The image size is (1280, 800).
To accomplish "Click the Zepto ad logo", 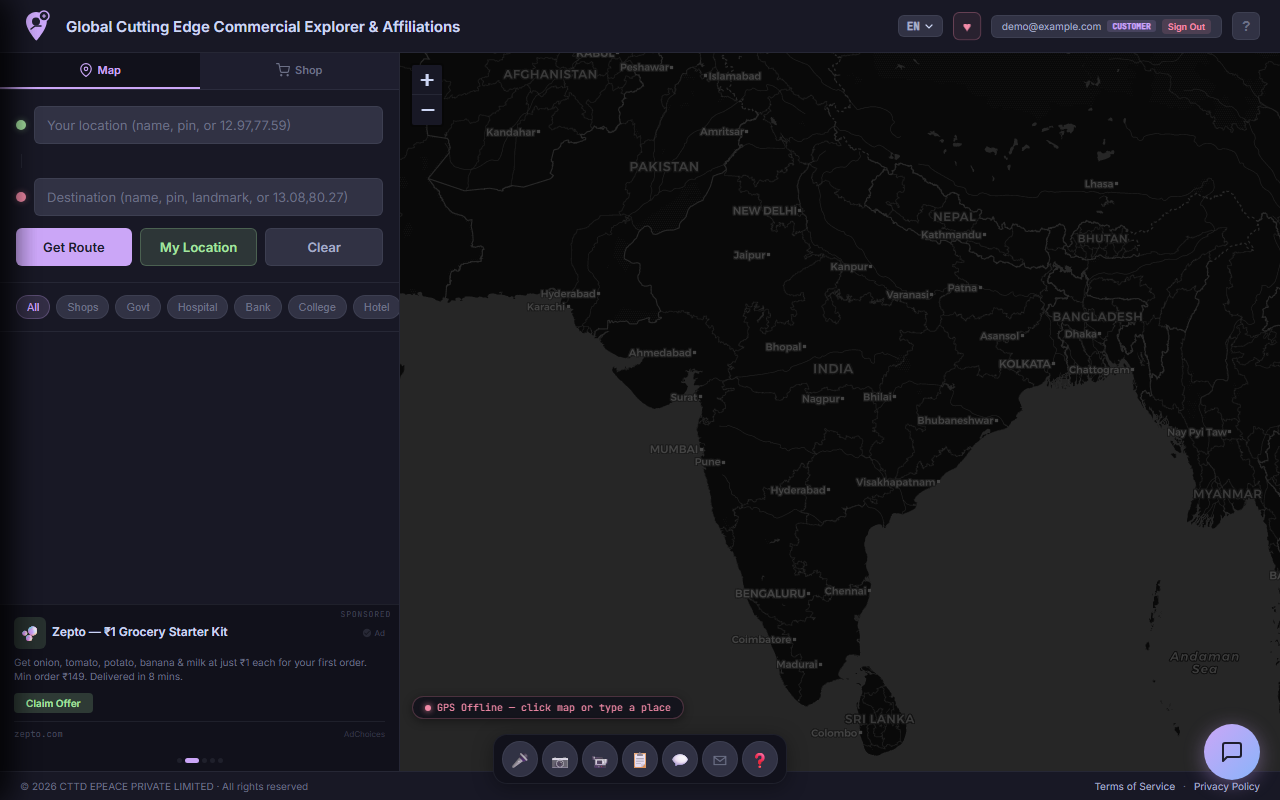I will click(30, 633).
